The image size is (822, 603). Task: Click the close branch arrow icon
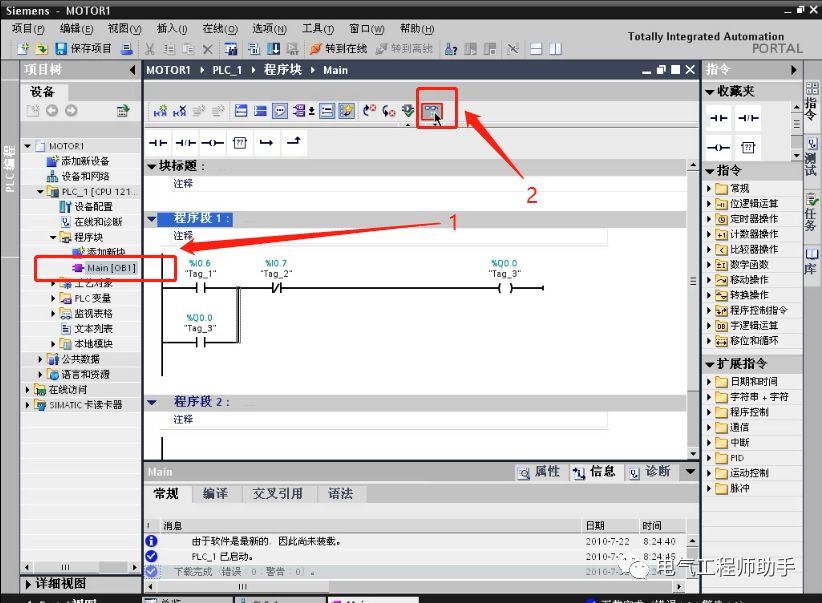(x=294, y=142)
